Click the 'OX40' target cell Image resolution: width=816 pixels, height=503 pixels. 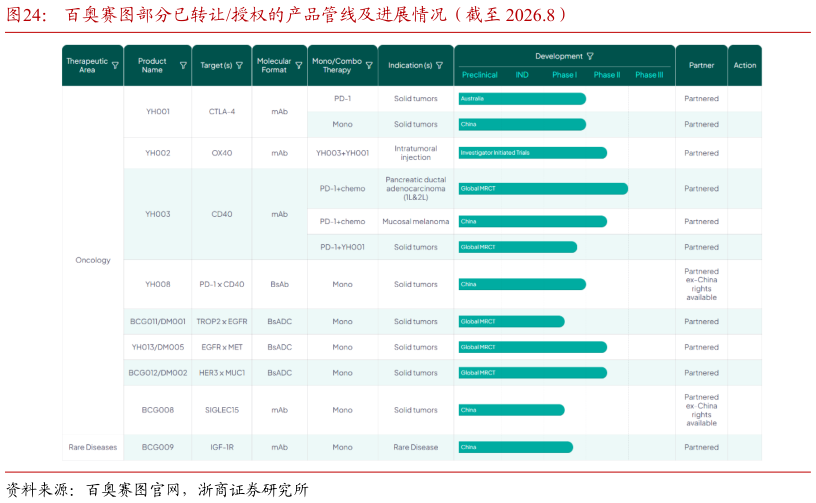tap(222, 153)
